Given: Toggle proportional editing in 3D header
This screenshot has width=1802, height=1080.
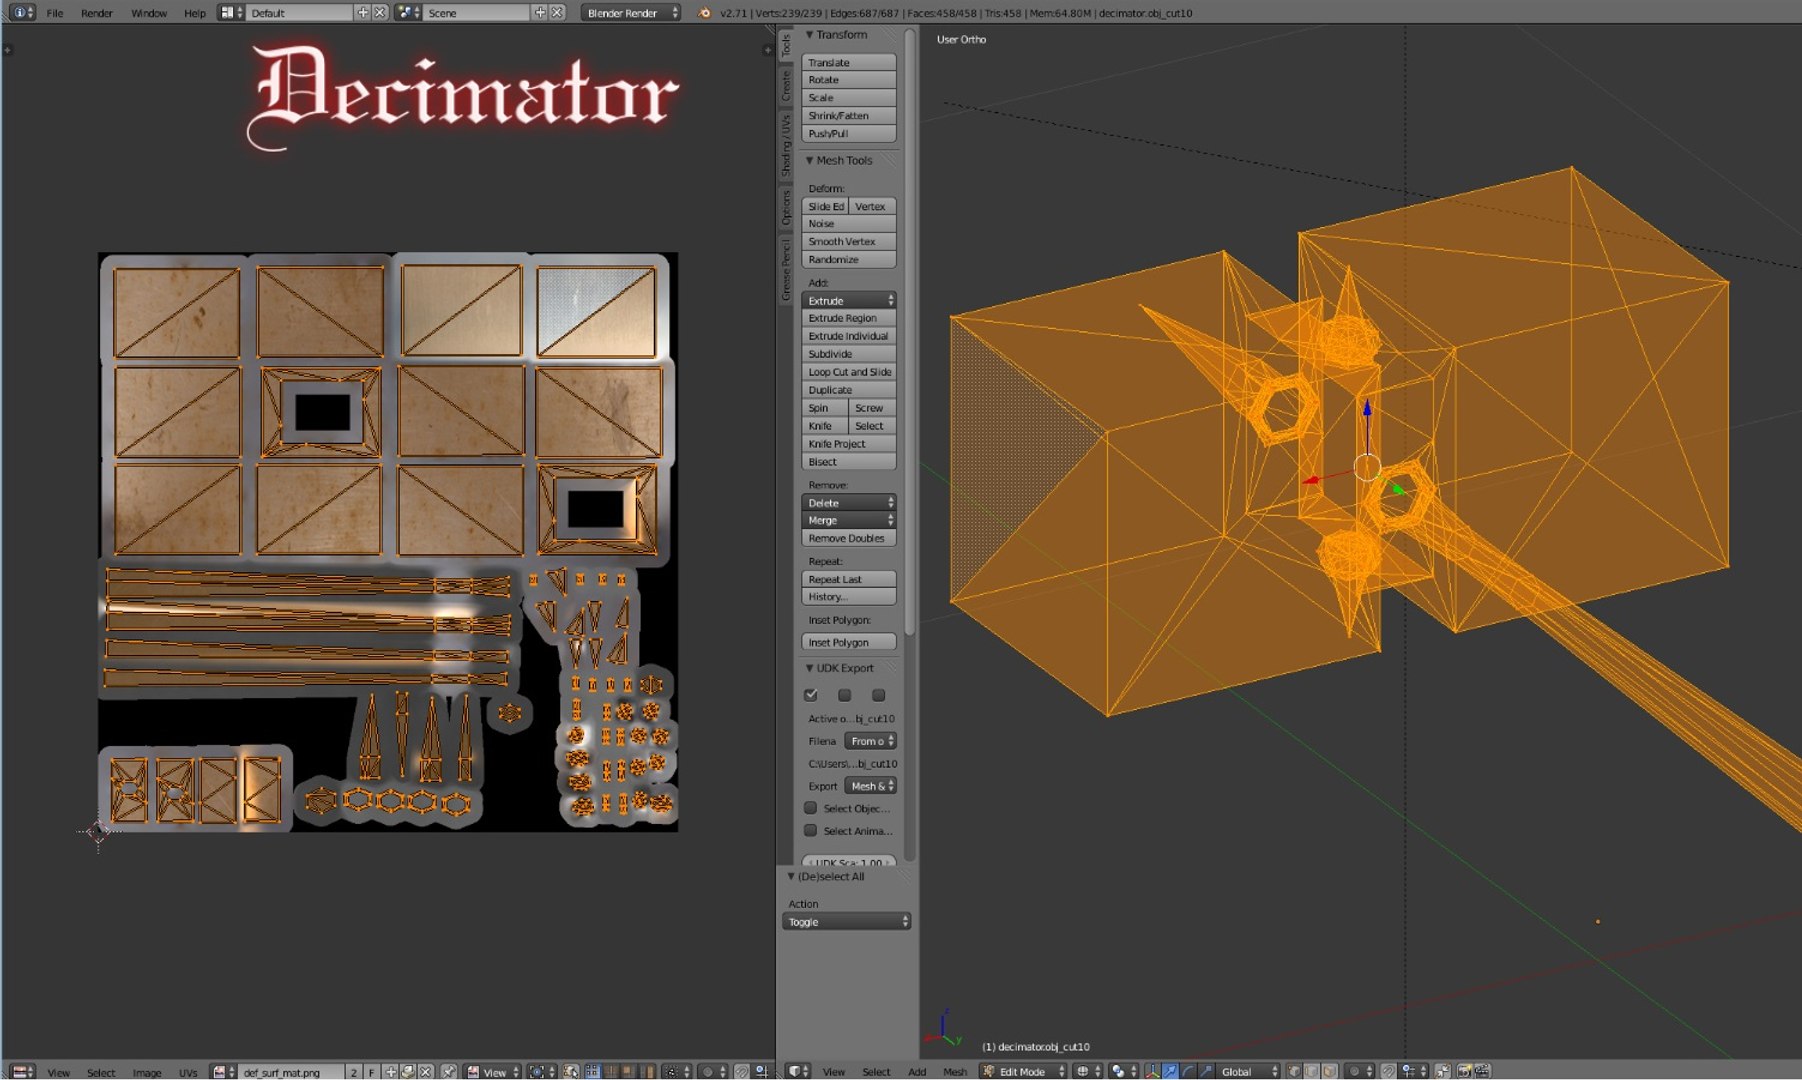Looking at the screenshot, I should tap(1360, 1071).
